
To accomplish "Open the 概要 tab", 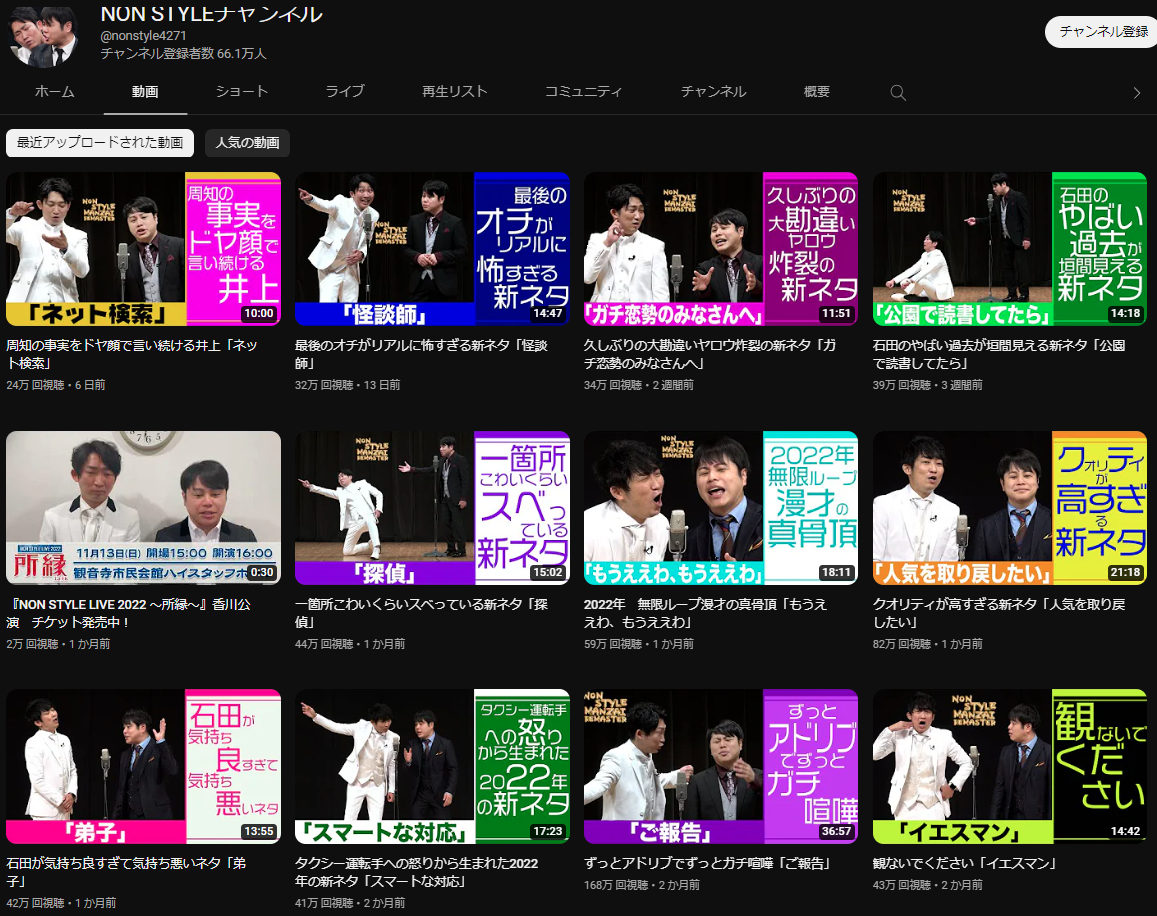I will tap(817, 92).
